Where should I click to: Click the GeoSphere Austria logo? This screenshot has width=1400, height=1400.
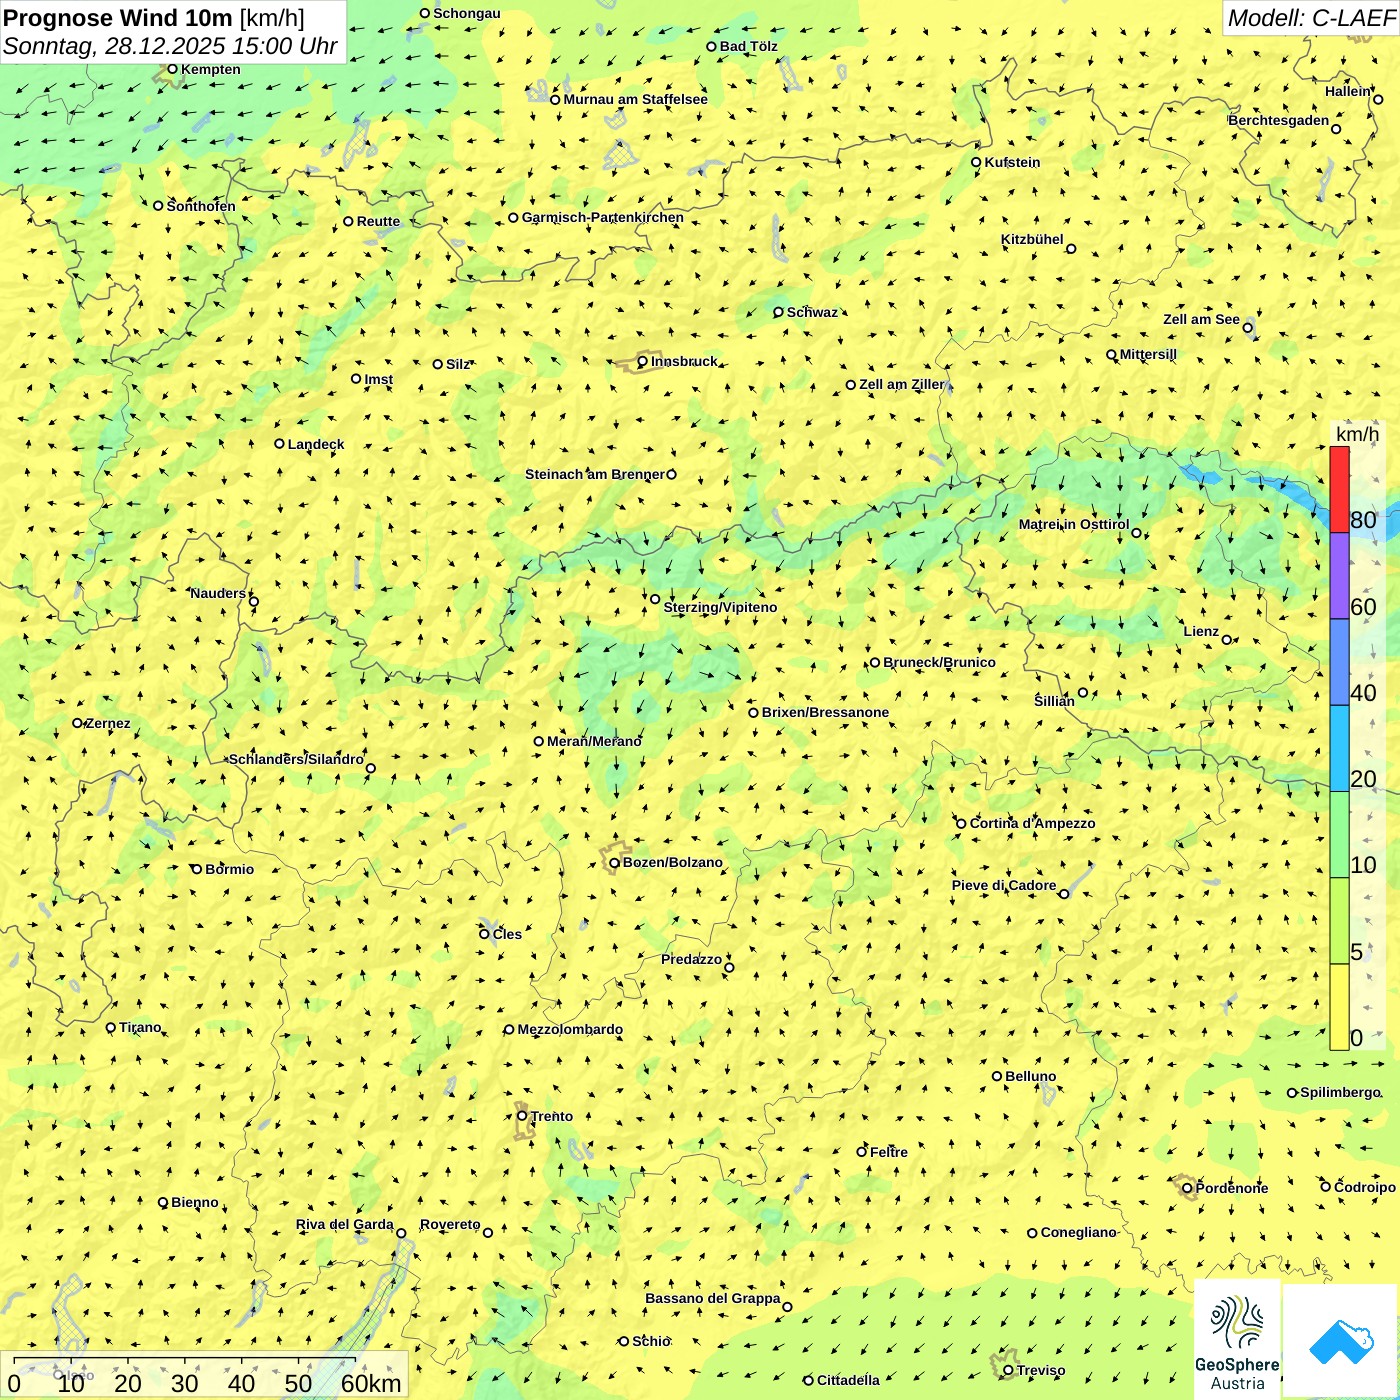(x=1237, y=1340)
